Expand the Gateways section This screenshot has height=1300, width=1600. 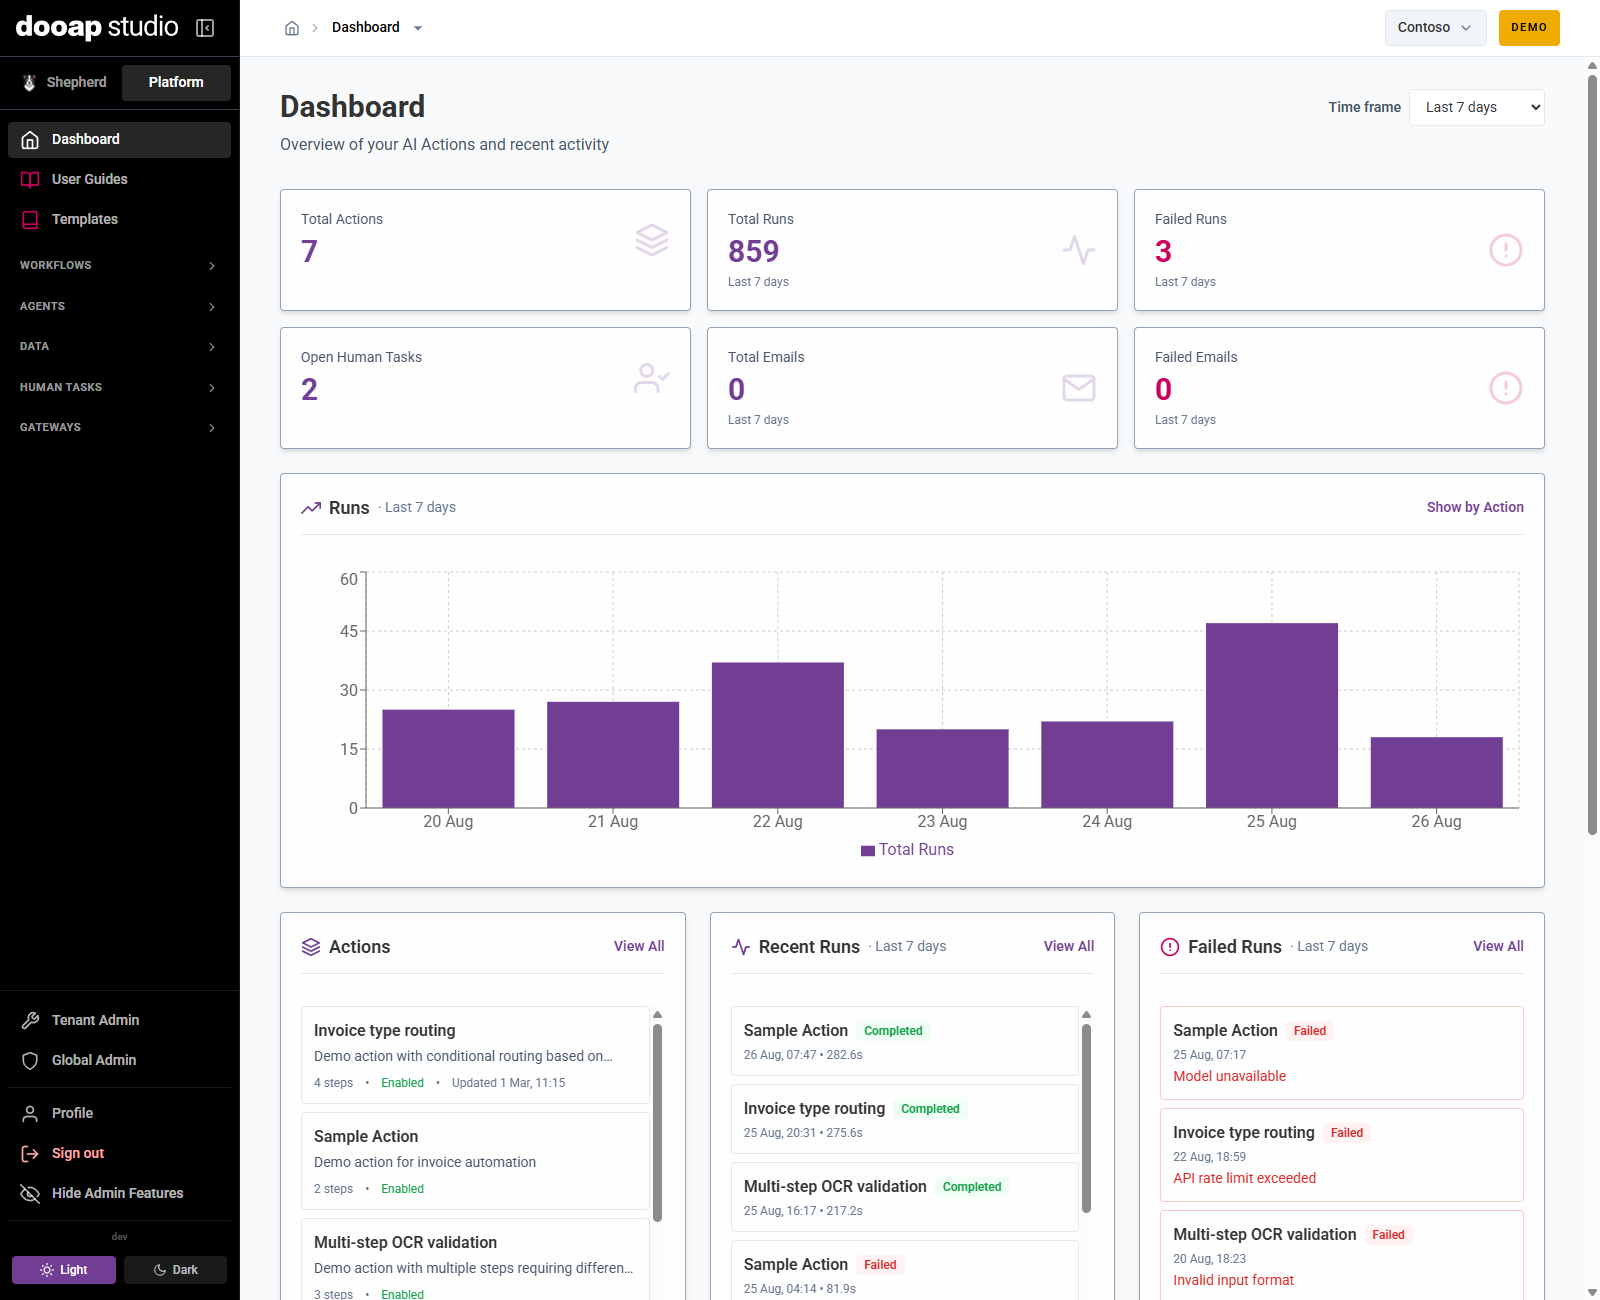(119, 428)
